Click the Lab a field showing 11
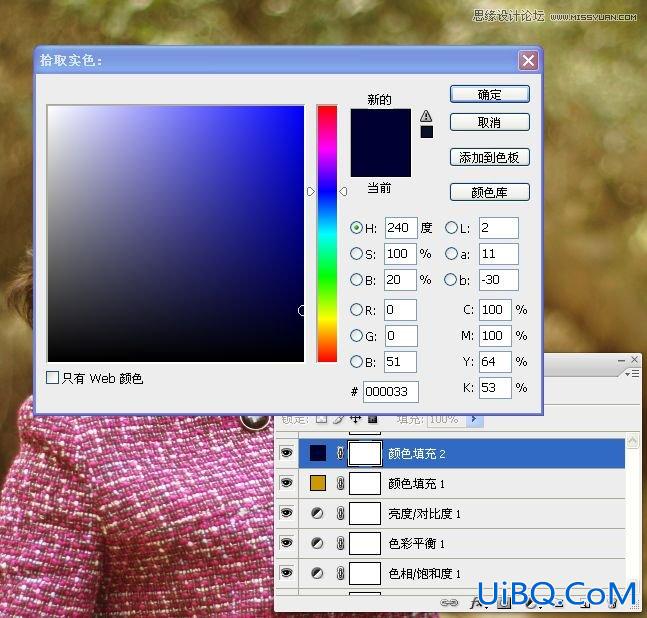The height and width of the screenshot is (618, 647). (x=498, y=254)
